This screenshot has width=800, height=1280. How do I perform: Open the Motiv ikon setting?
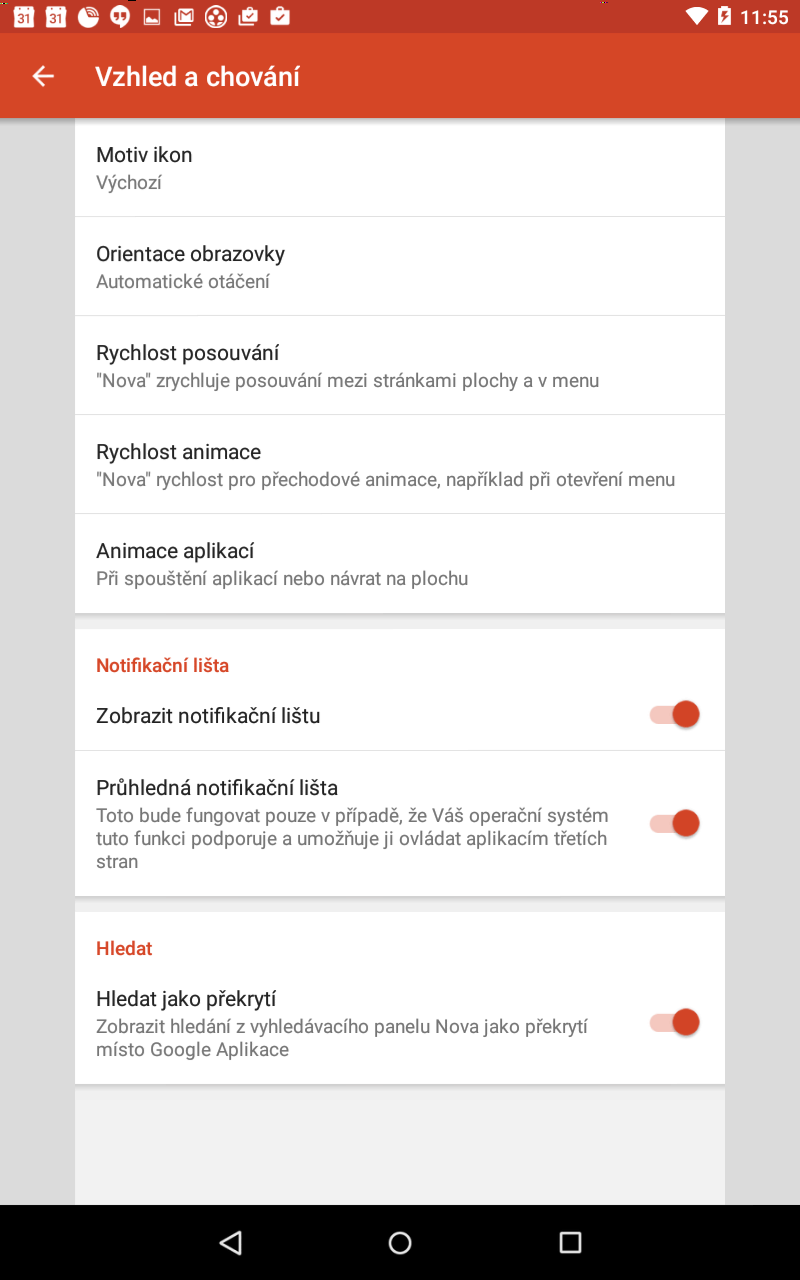click(400, 168)
